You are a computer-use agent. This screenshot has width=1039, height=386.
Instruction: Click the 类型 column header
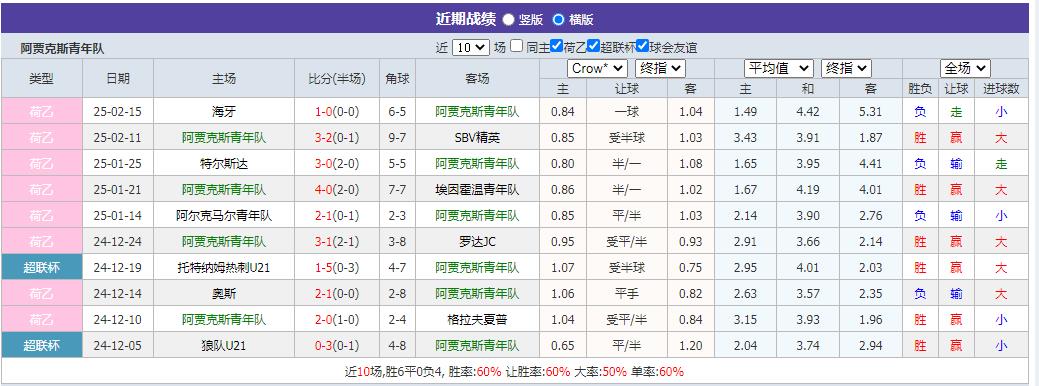[x=42, y=78]
